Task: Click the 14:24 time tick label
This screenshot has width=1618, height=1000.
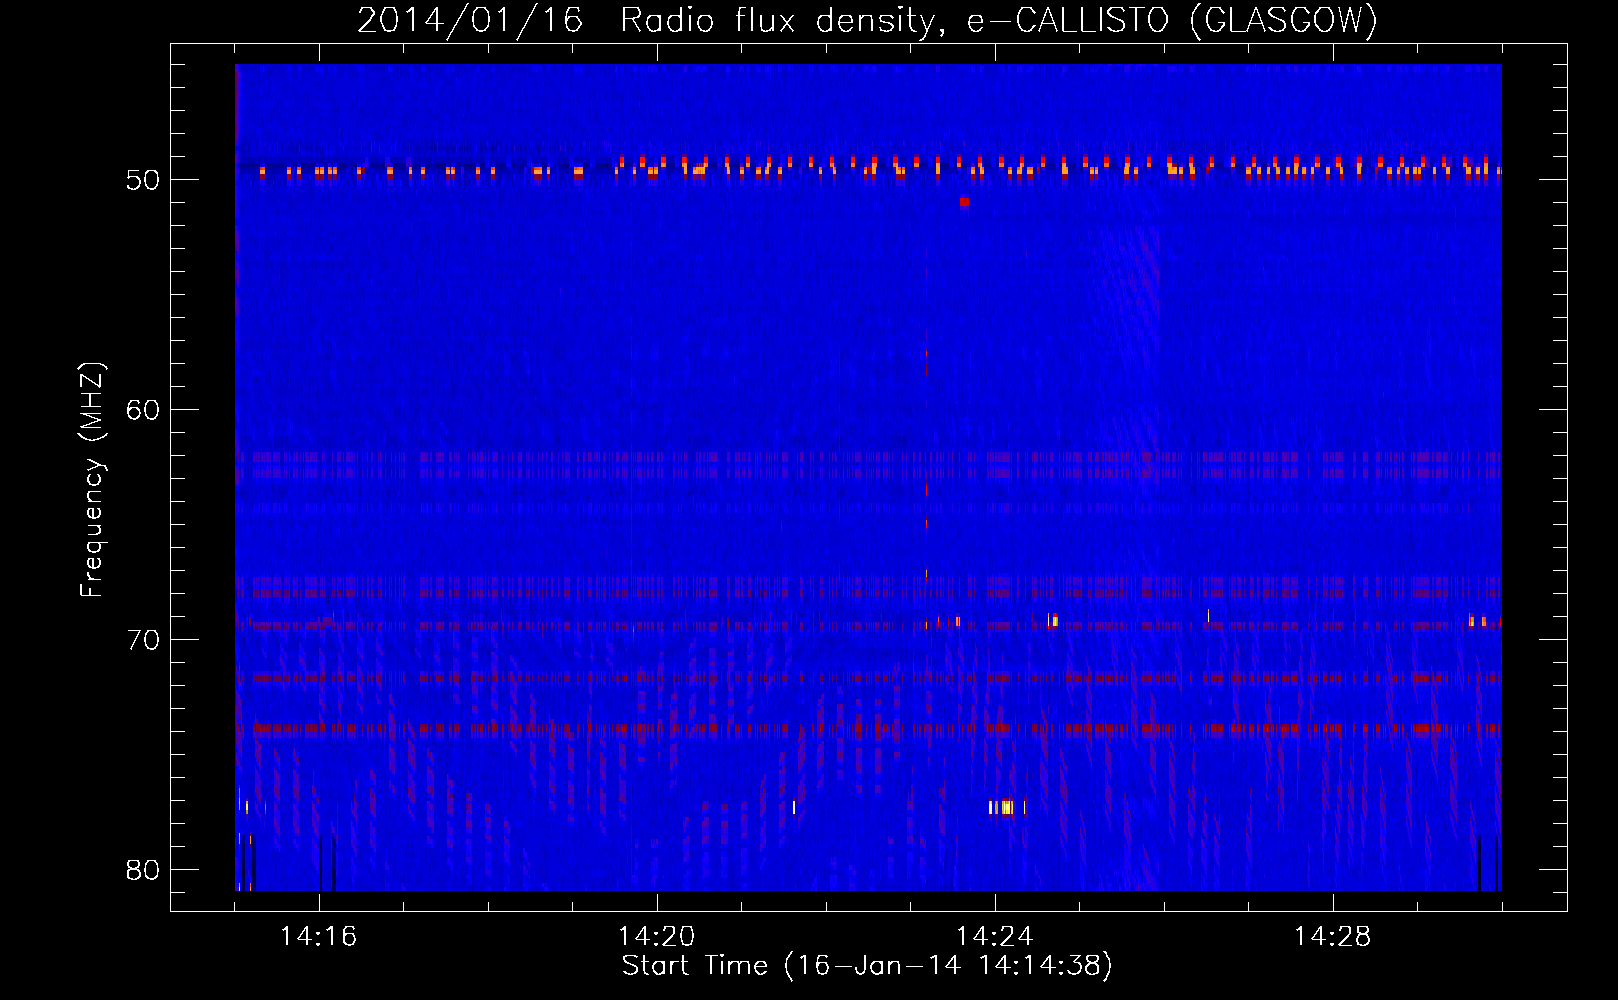Action: point(995,936)
